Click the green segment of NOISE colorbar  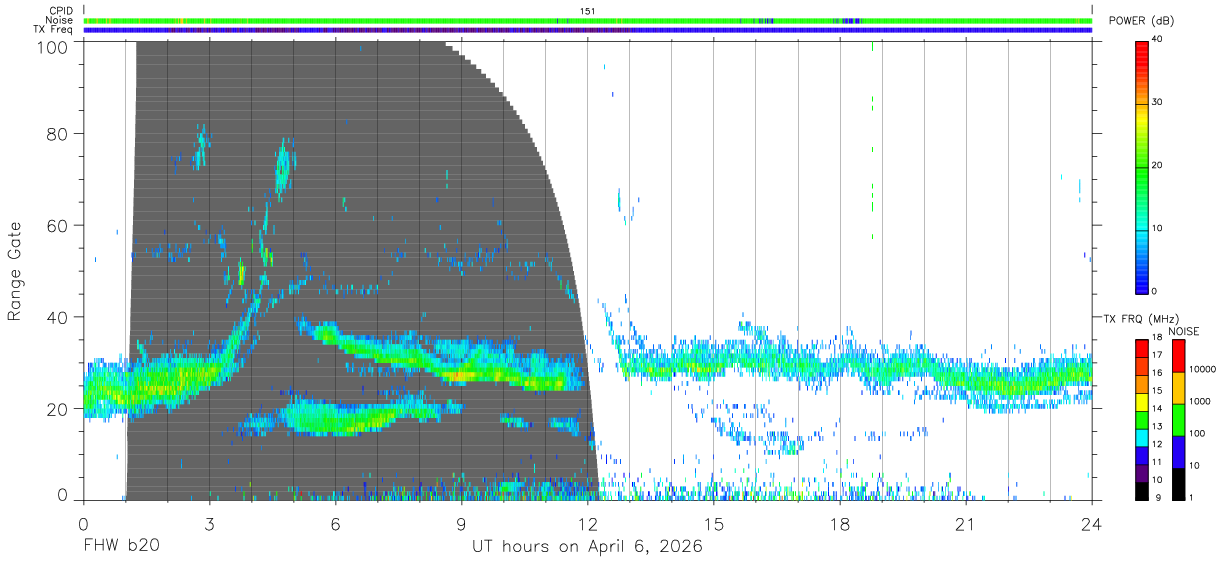click(1178, 420)
